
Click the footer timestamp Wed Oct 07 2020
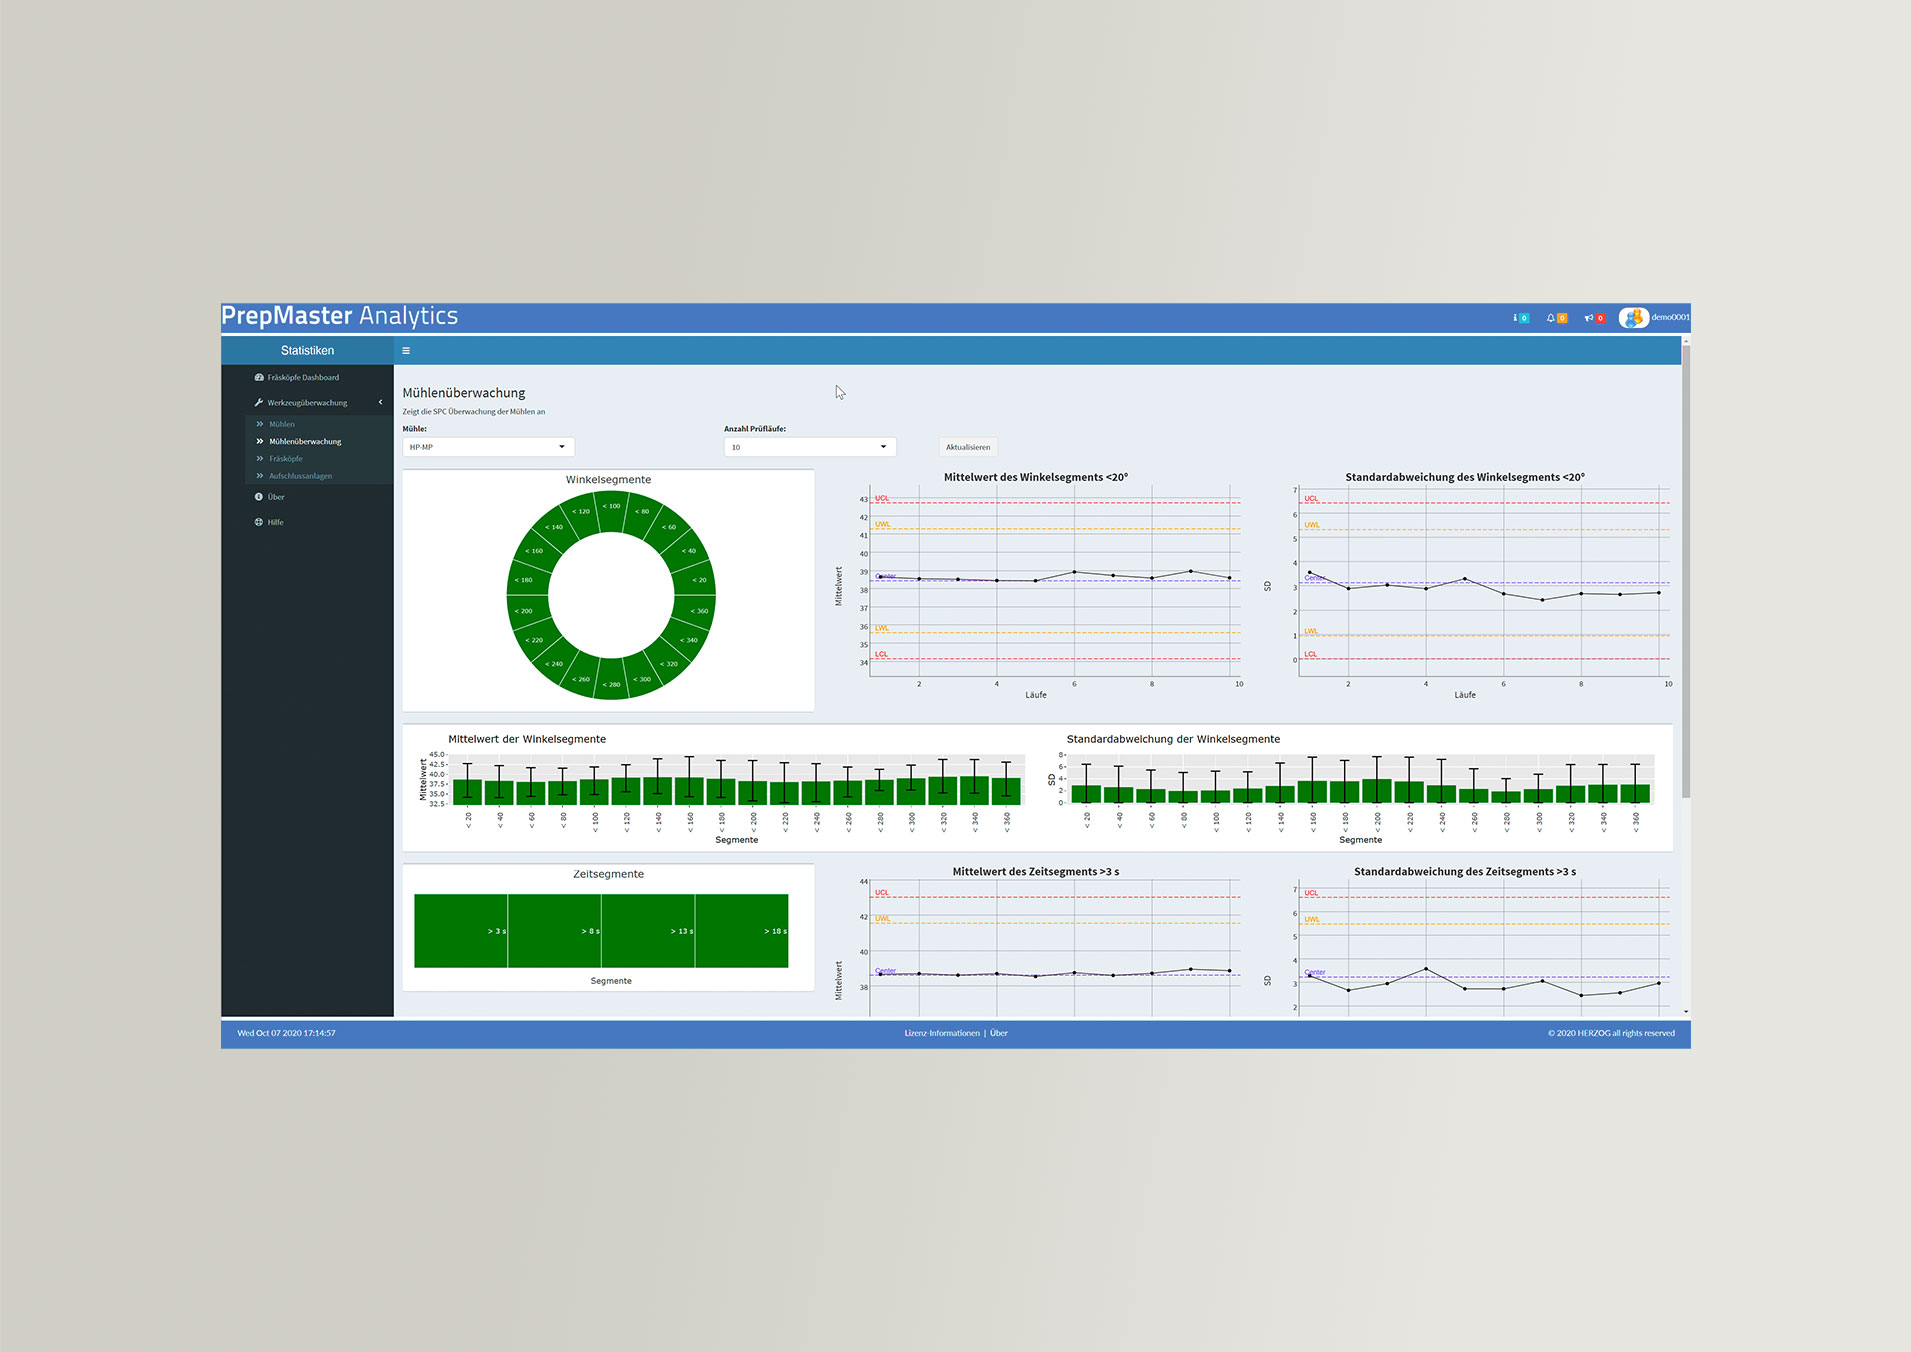[x=286, y=1033]
